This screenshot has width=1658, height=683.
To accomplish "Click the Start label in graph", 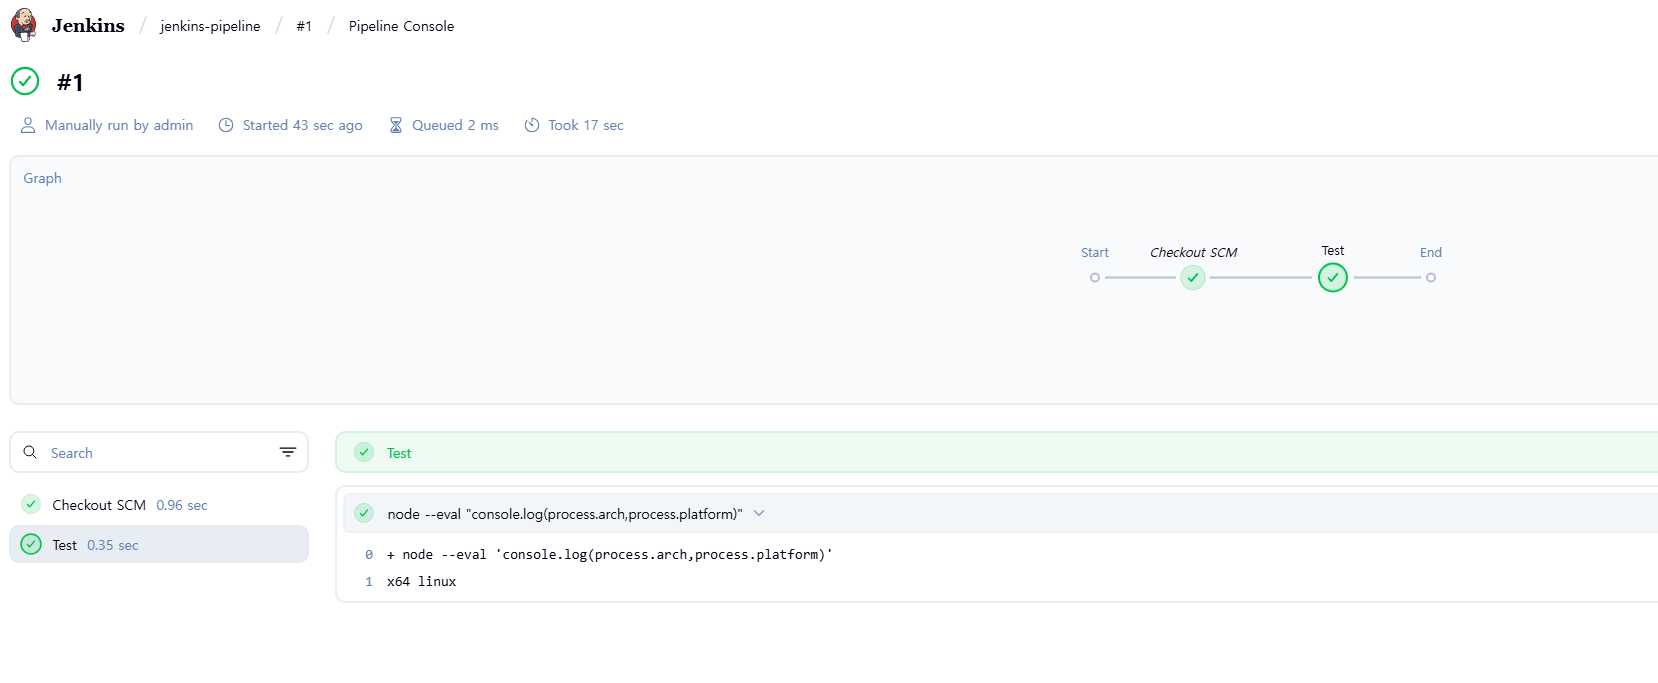I will click(1095, 253).
